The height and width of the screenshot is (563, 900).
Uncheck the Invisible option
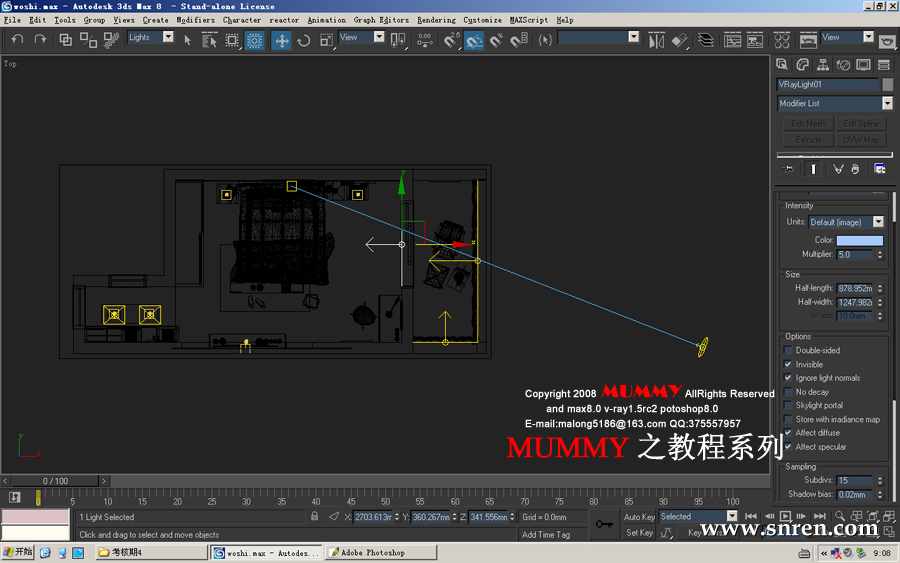[788, 365]
